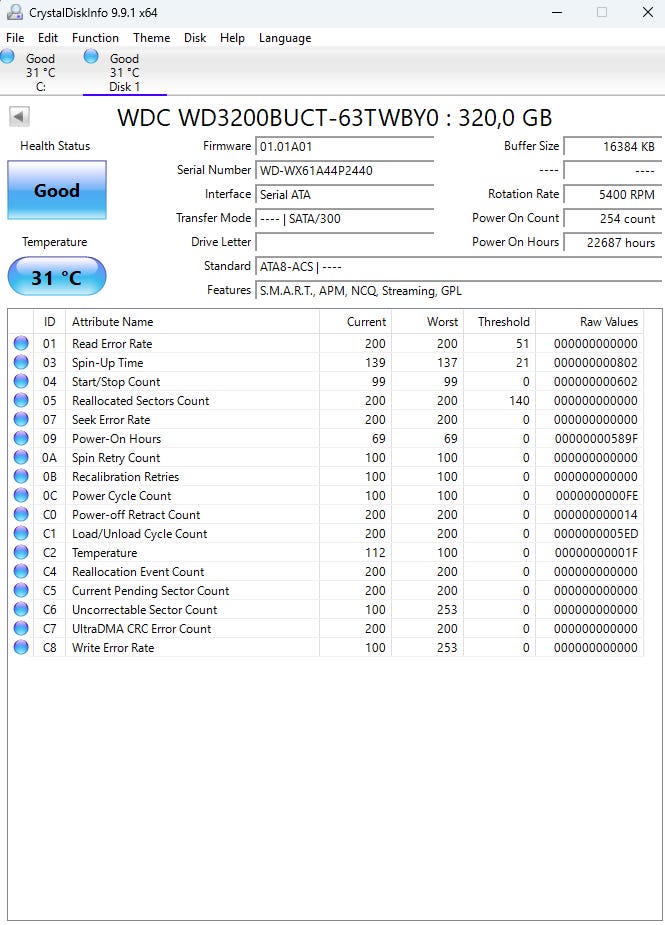This screenshot has width=665, height=925.
Task: Click Spin-Up Time worst value 137
Action: [447, 362]
